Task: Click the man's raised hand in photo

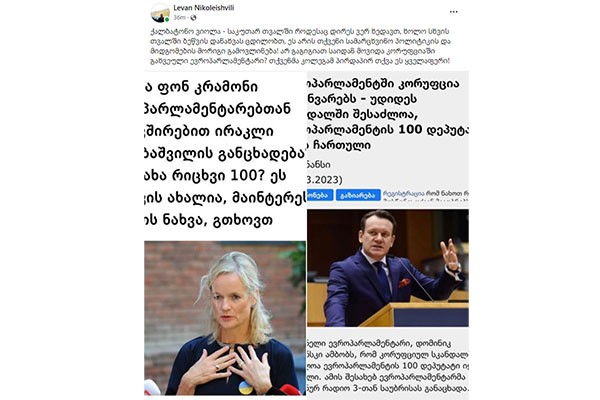Action: tap(449, 255)
